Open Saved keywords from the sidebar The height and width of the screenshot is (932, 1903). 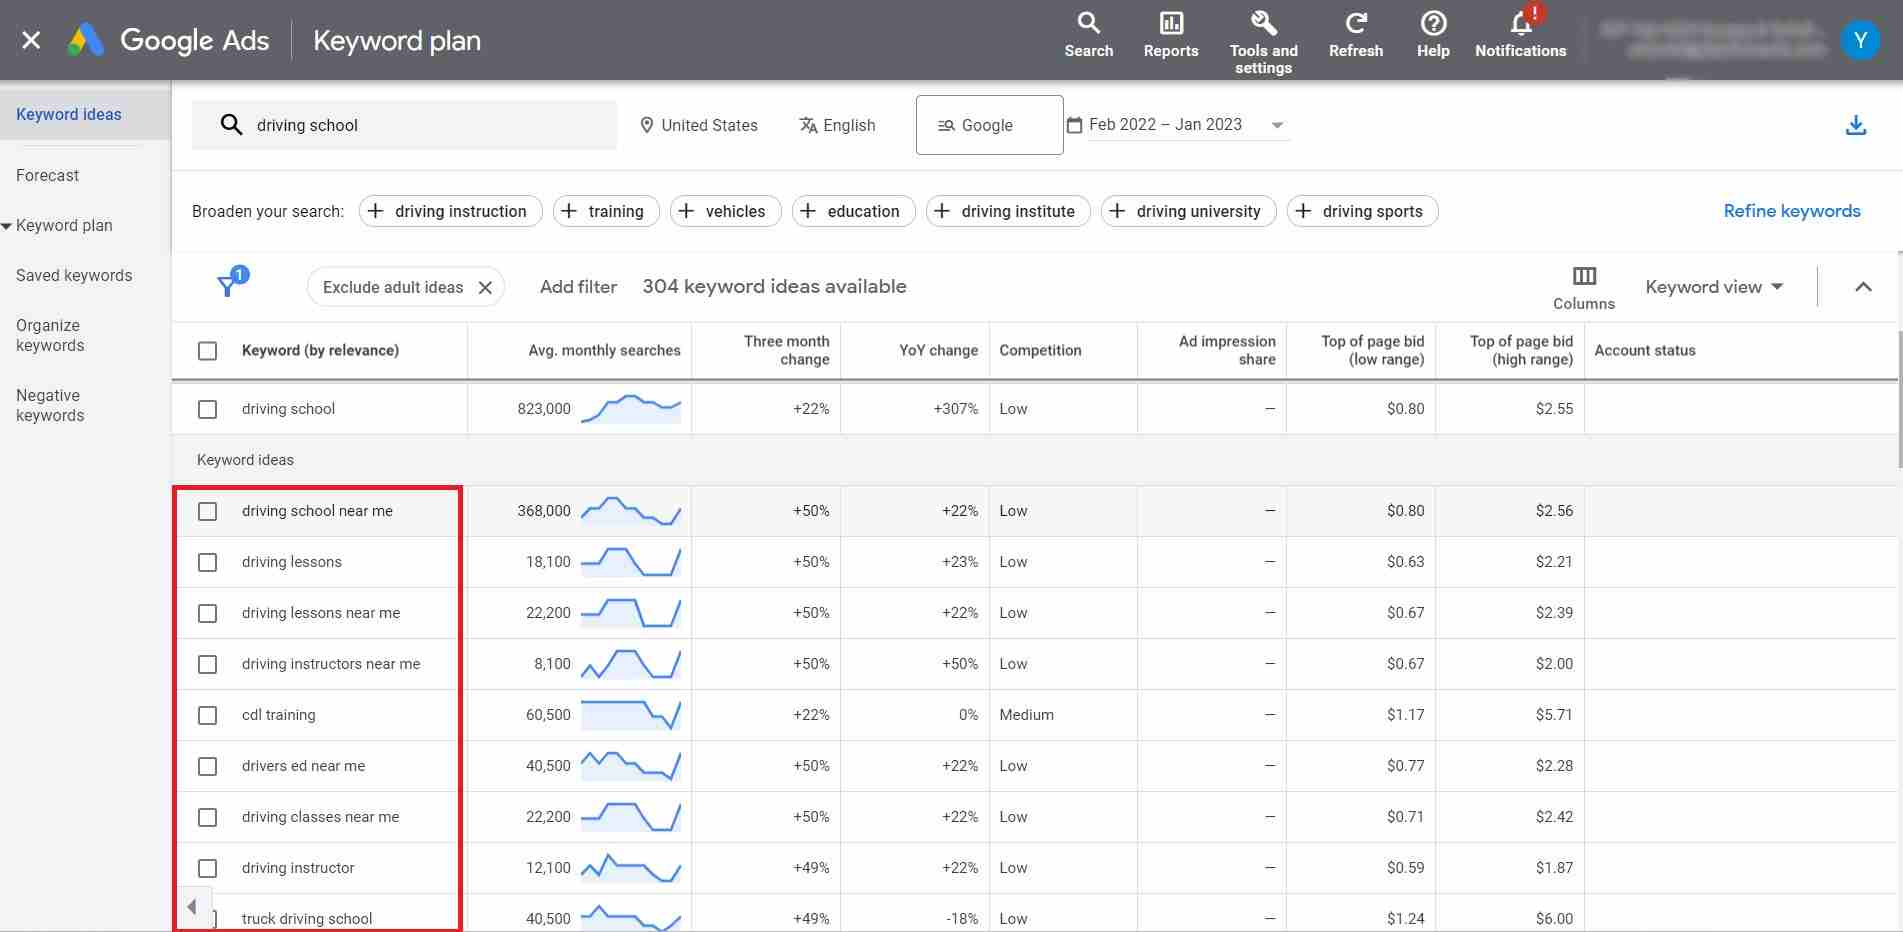coord(74,275)
